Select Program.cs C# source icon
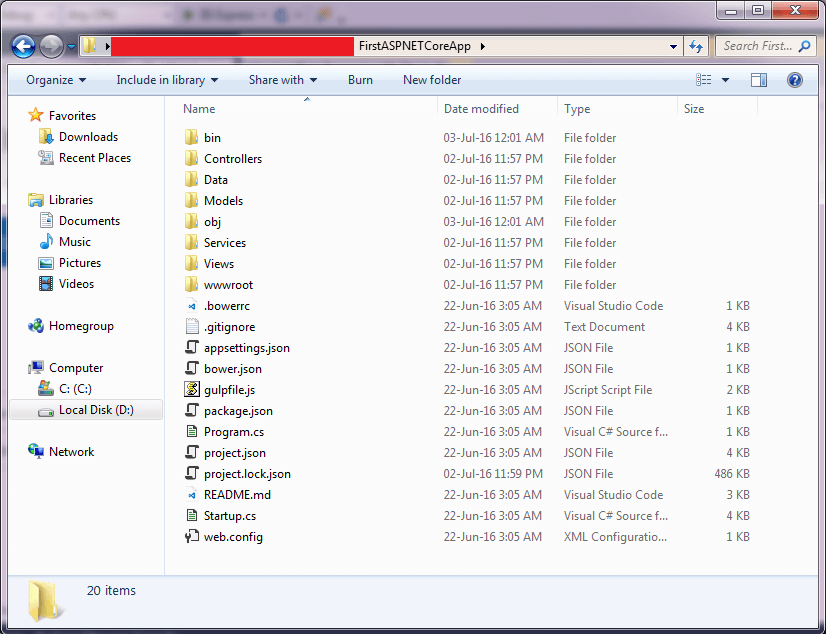The height and width of the screenshot is (634, 826). pyautogui.click(x=192, y=431)
